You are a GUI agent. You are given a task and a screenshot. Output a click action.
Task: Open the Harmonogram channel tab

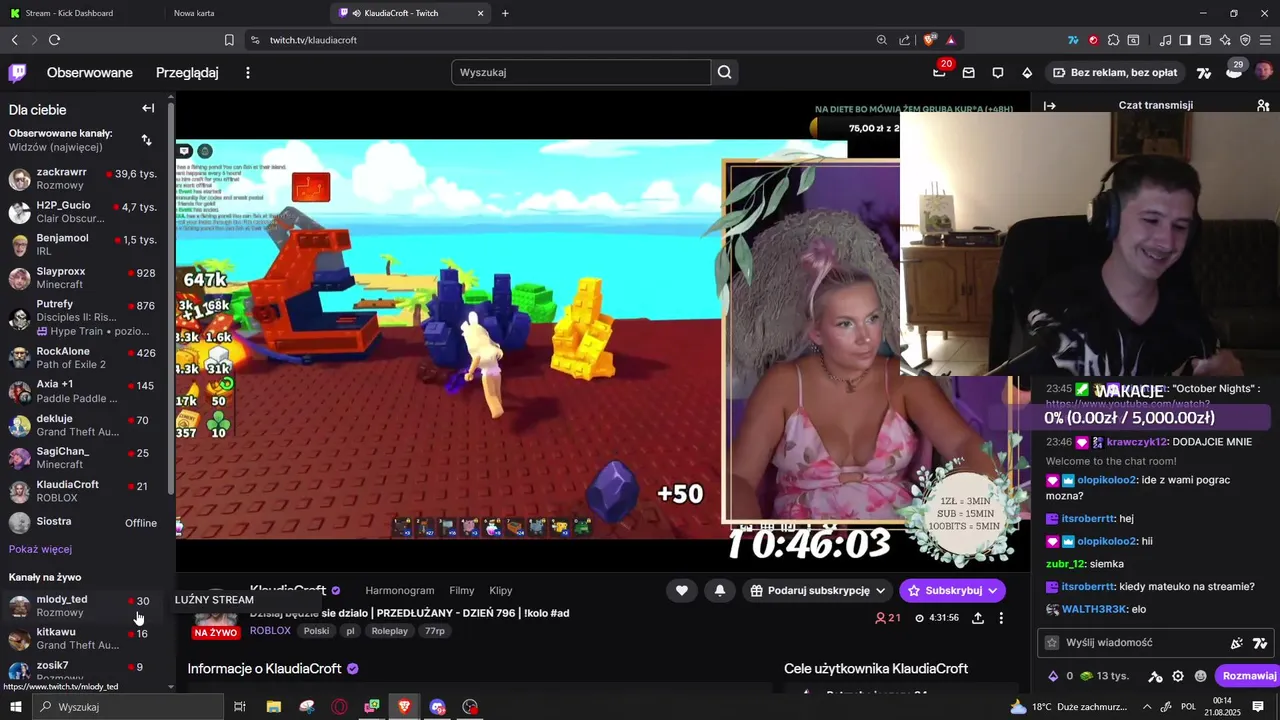coord(400,590)
